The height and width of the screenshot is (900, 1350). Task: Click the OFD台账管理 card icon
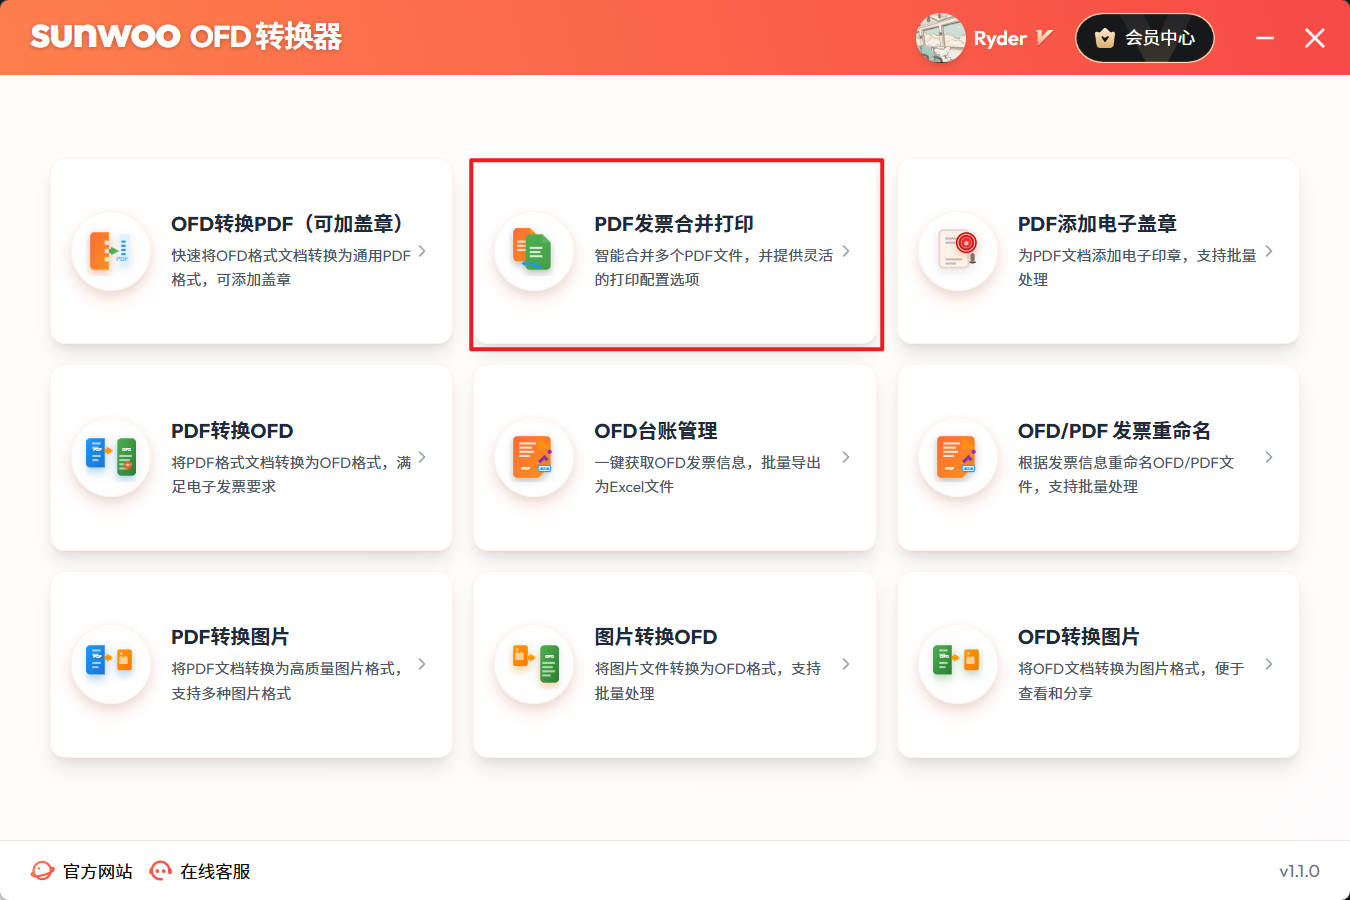point(534,457)
